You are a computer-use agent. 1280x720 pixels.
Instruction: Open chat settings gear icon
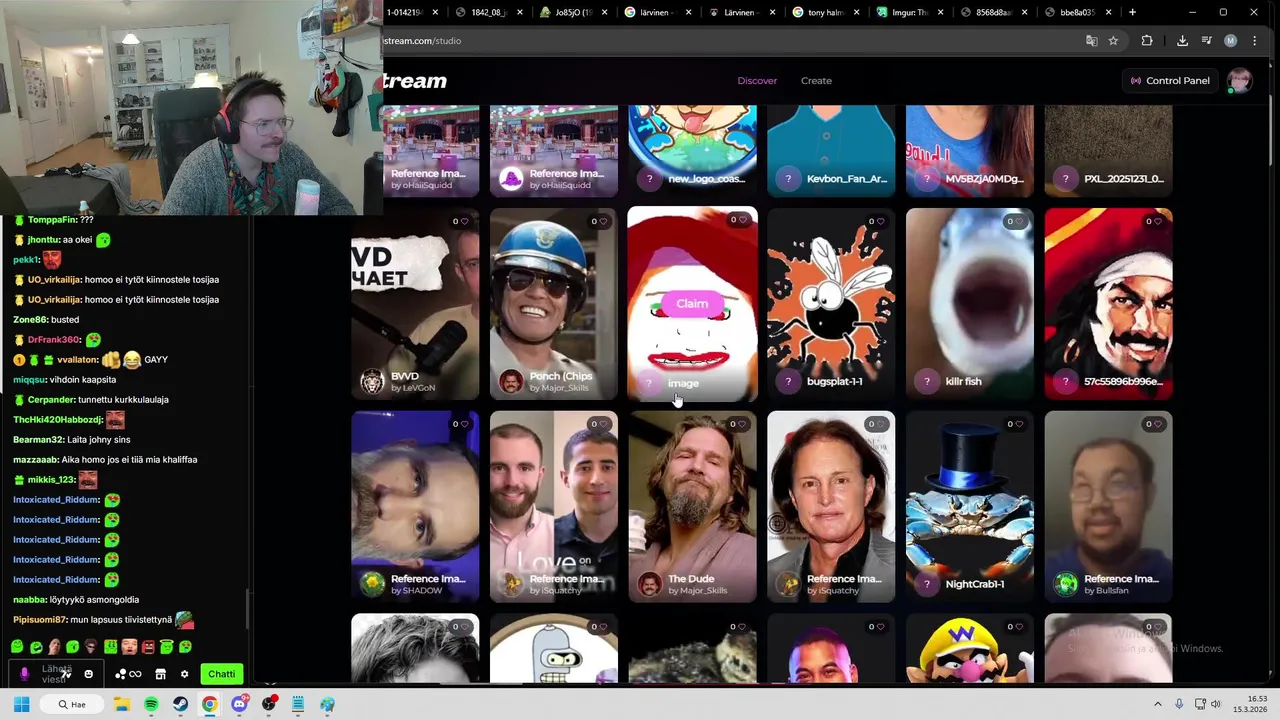click(x=184, y=674)
